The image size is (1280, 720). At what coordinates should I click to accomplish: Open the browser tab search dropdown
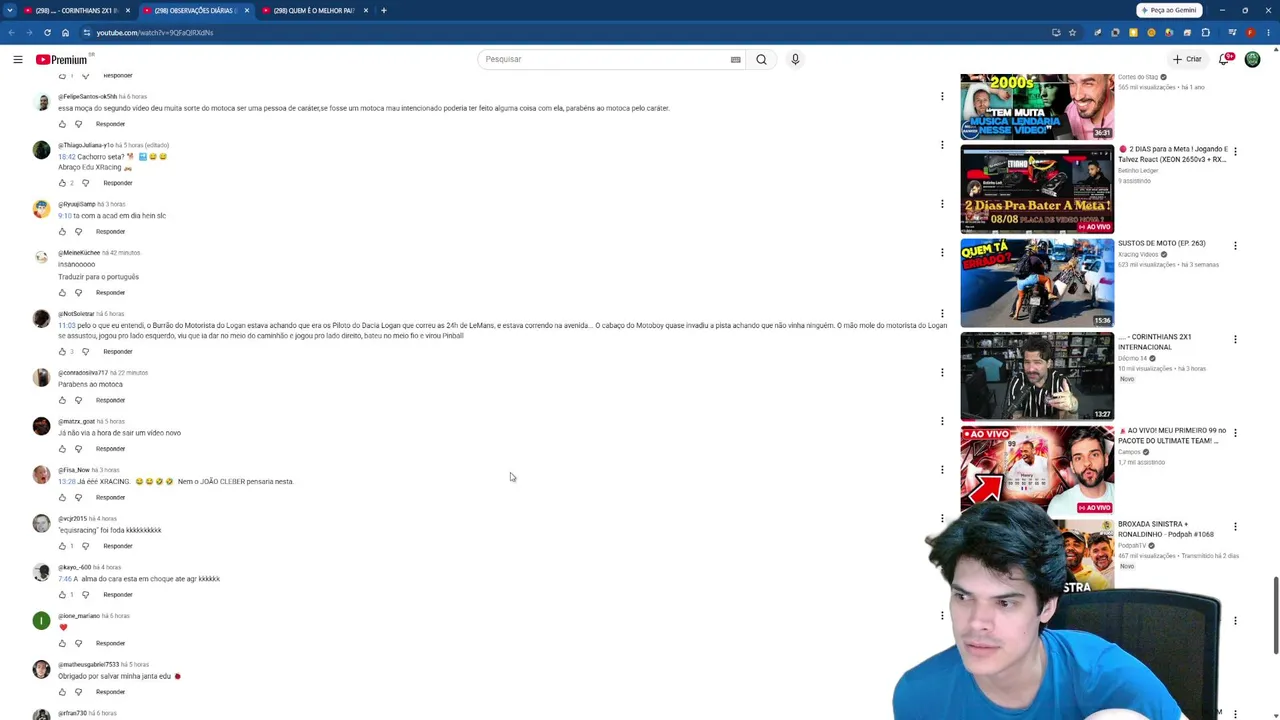tap(10, 10)
